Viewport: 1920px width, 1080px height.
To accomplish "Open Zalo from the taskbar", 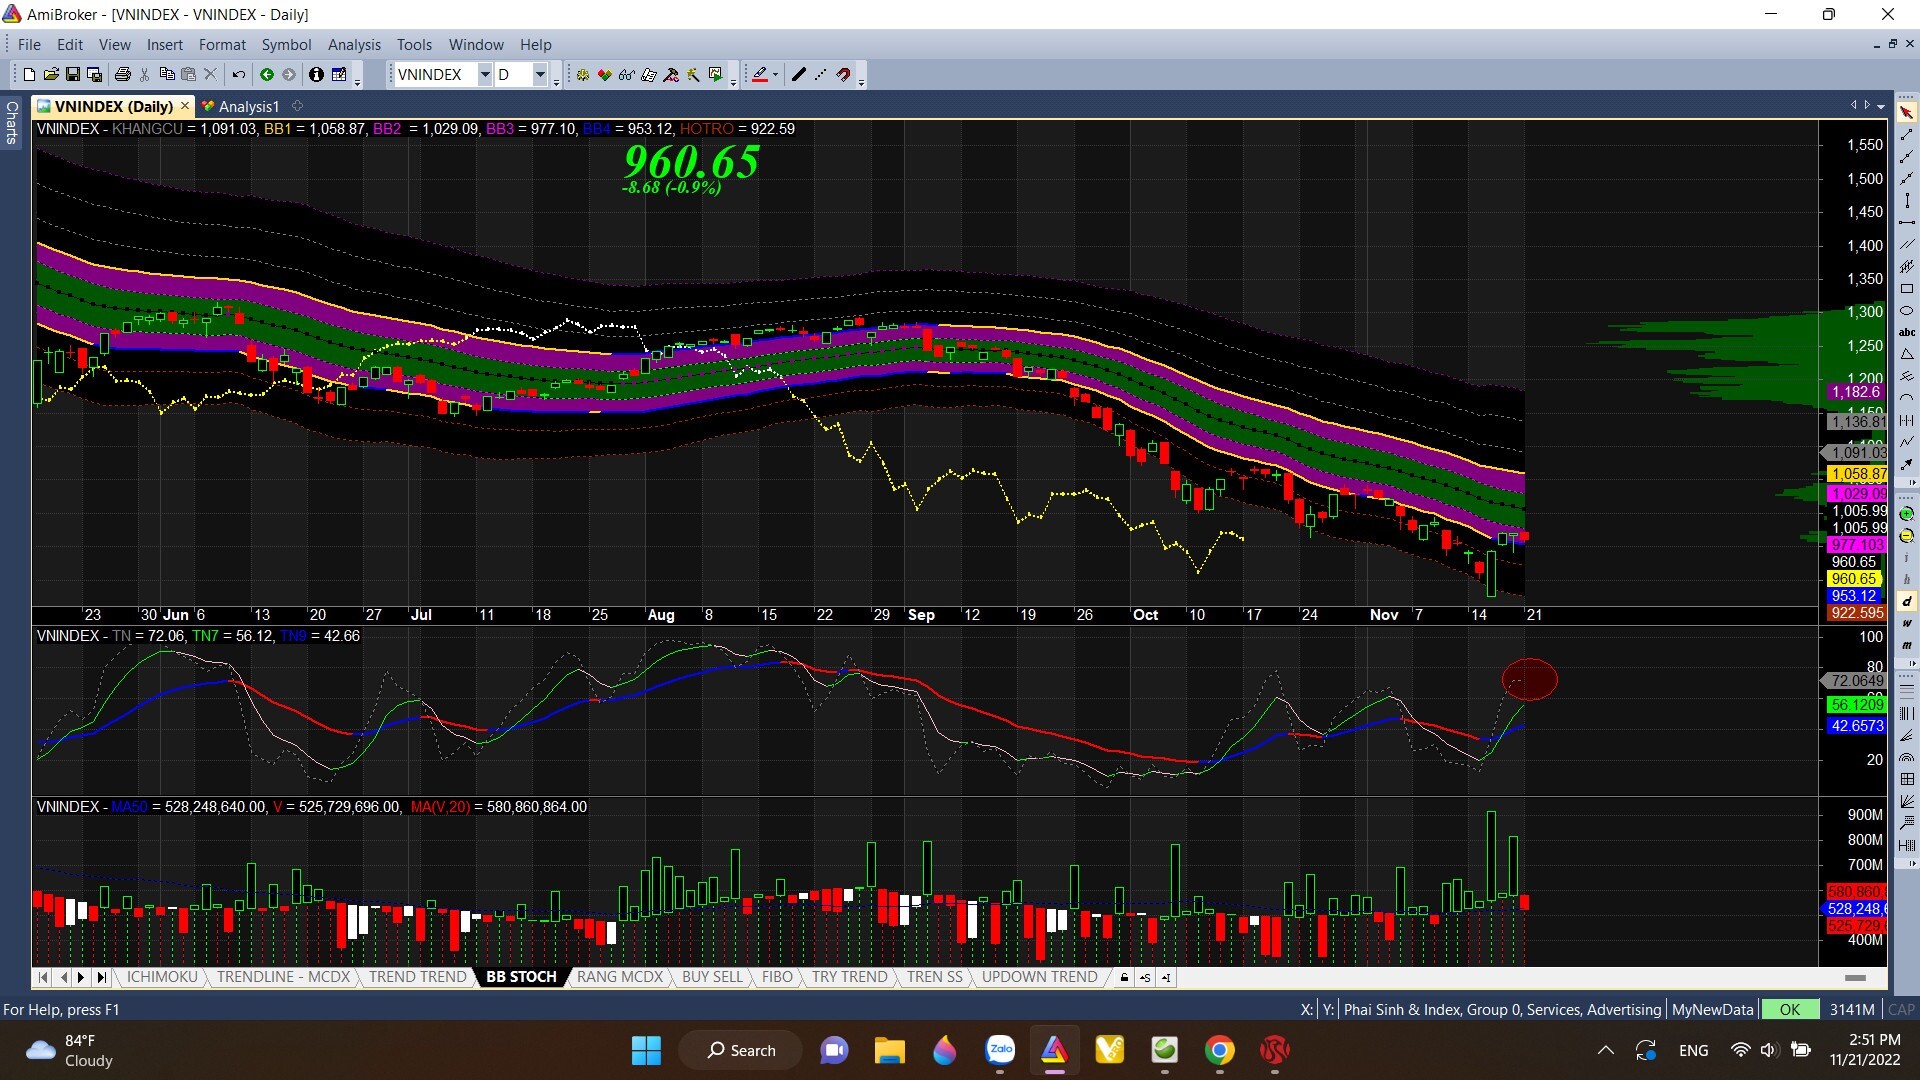I will (1000, 1050).
